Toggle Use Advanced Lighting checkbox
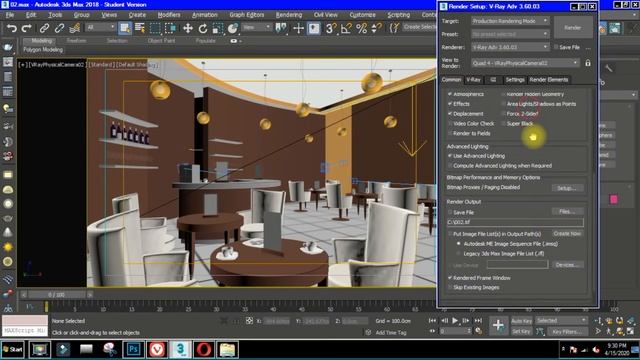 (x=450, y=156)
